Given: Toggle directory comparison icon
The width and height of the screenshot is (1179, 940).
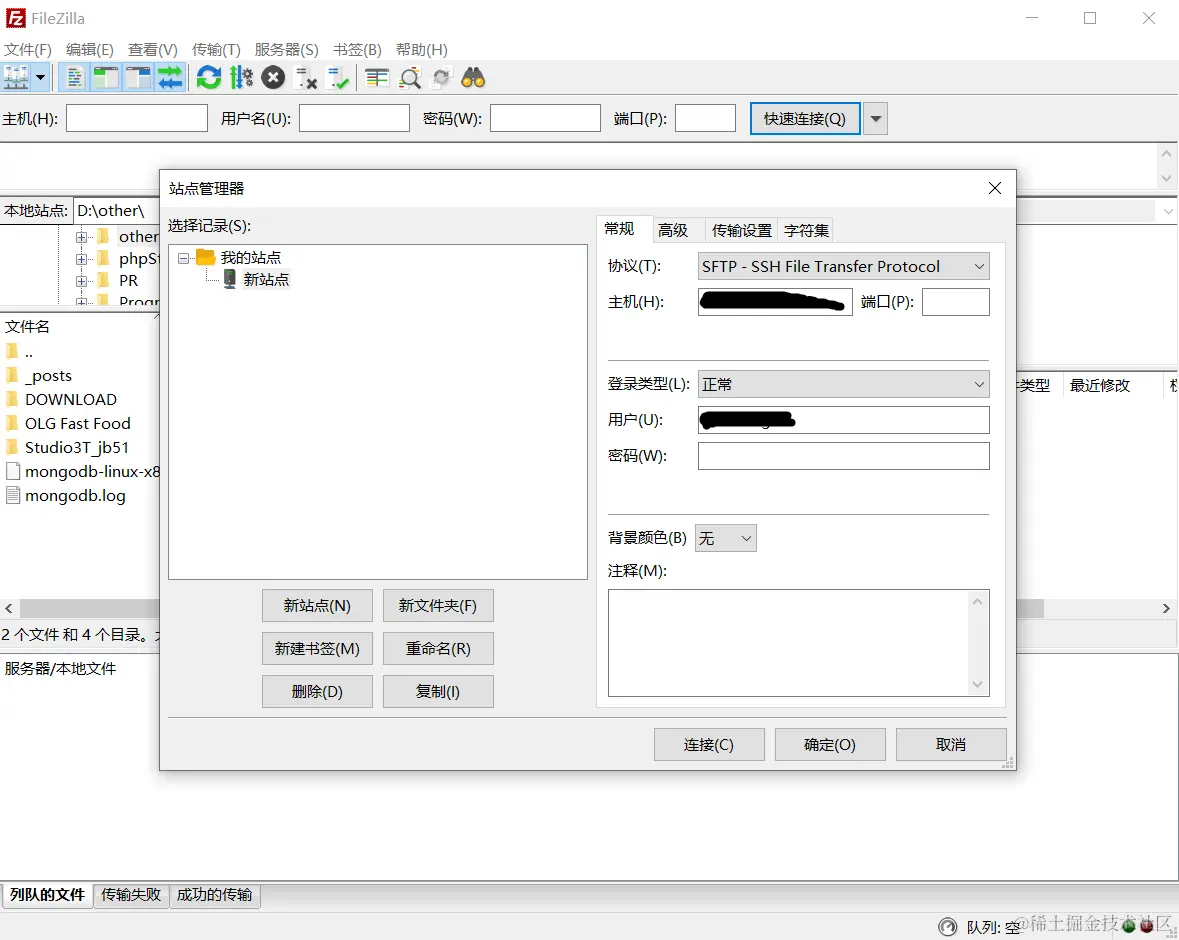Looking at the screenshot, I should coord(410,77).
